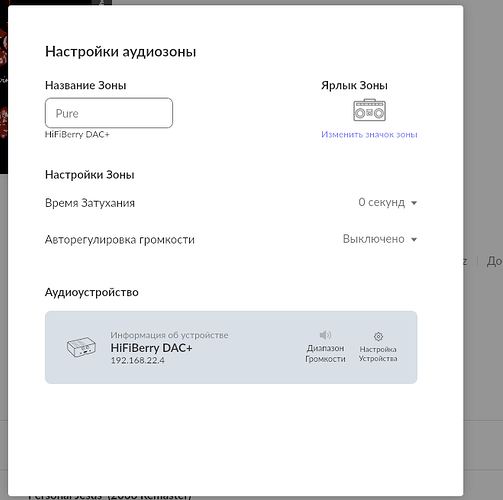Click Информация об устройстве label
The width and height of the screenshot is (503, 500).
click(x=169, y=335)
